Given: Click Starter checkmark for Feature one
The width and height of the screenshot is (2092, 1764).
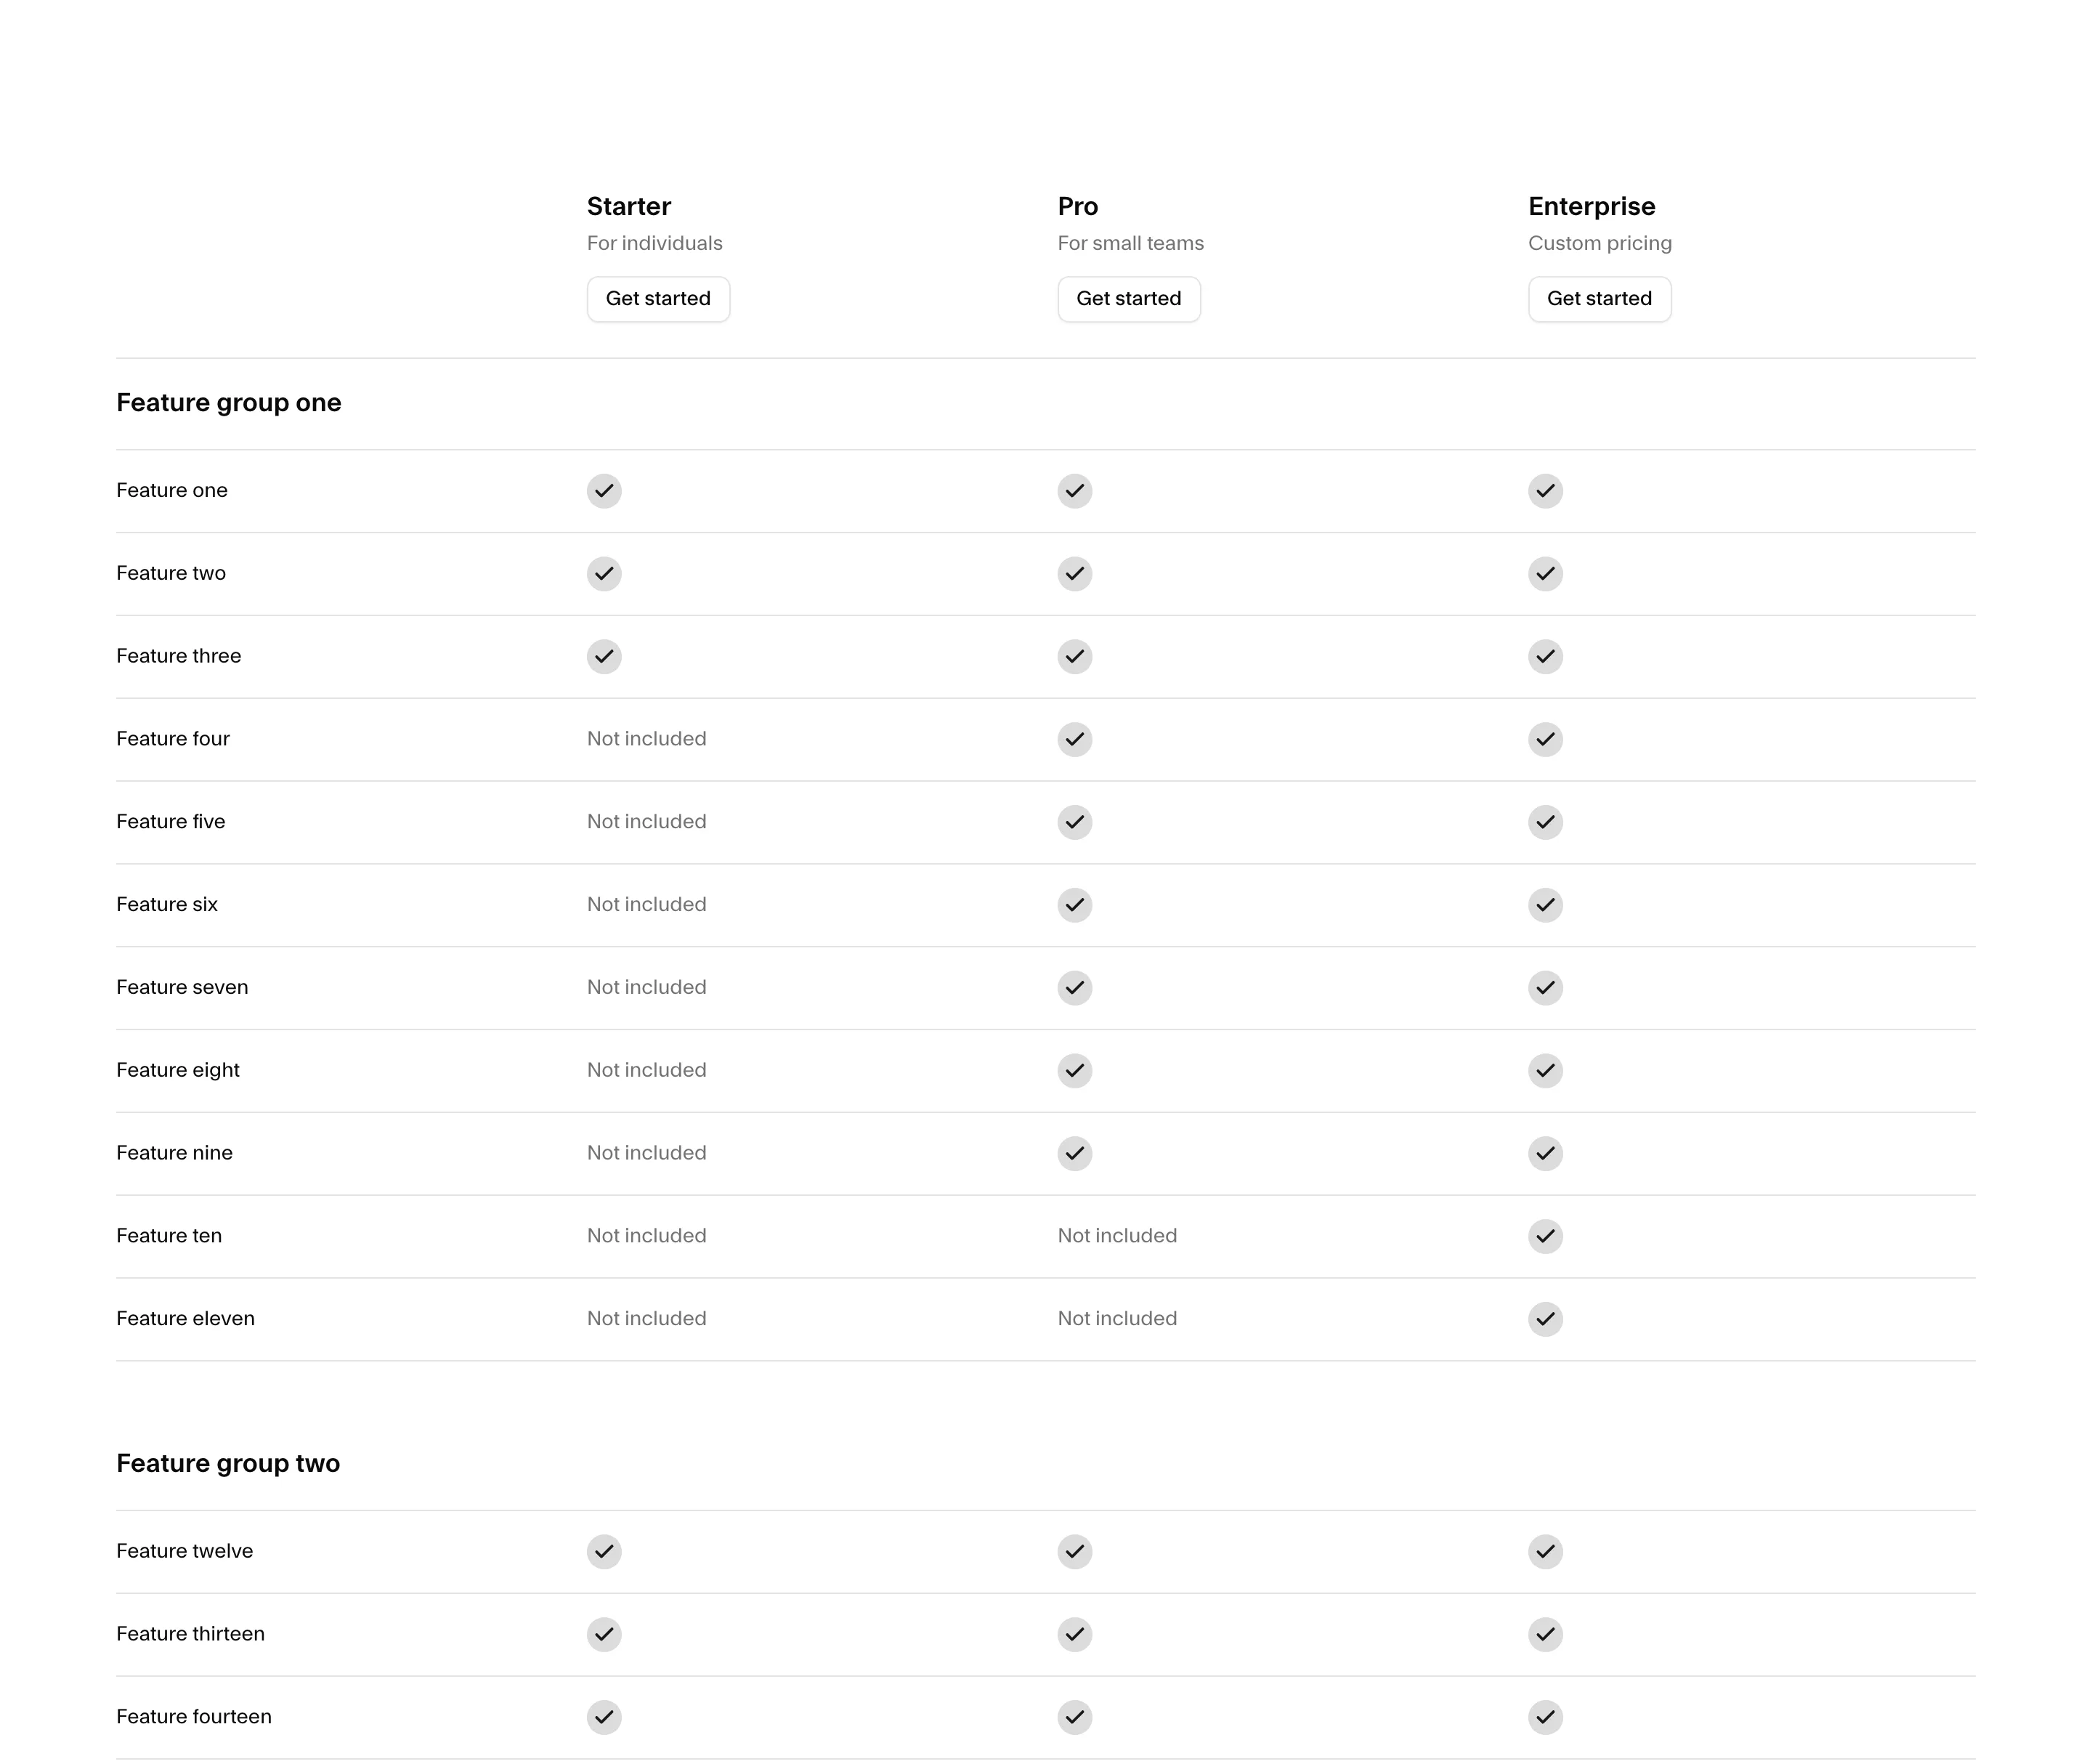Looking at the screenshot, I should tap(604, 491).
